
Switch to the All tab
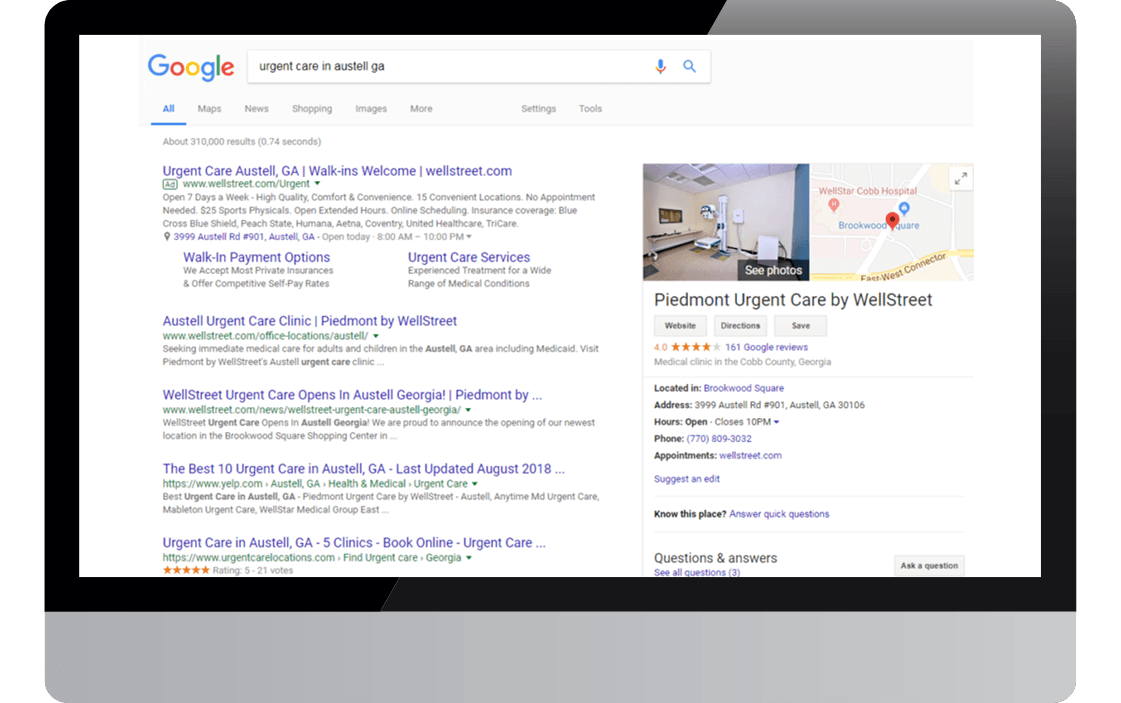(168, 109)
